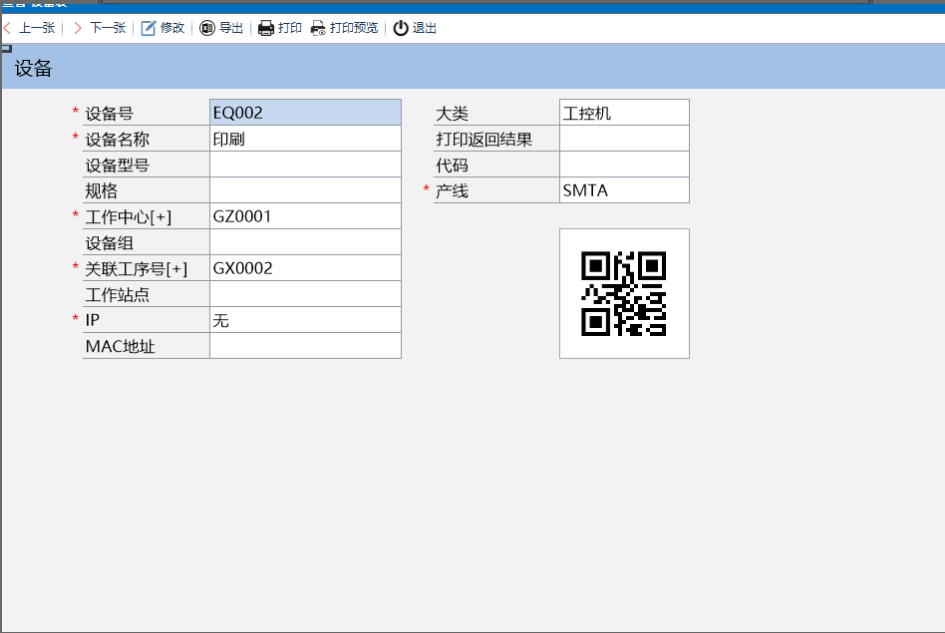Click the print preview icon

pyautogui.click(x=318, y=28)
